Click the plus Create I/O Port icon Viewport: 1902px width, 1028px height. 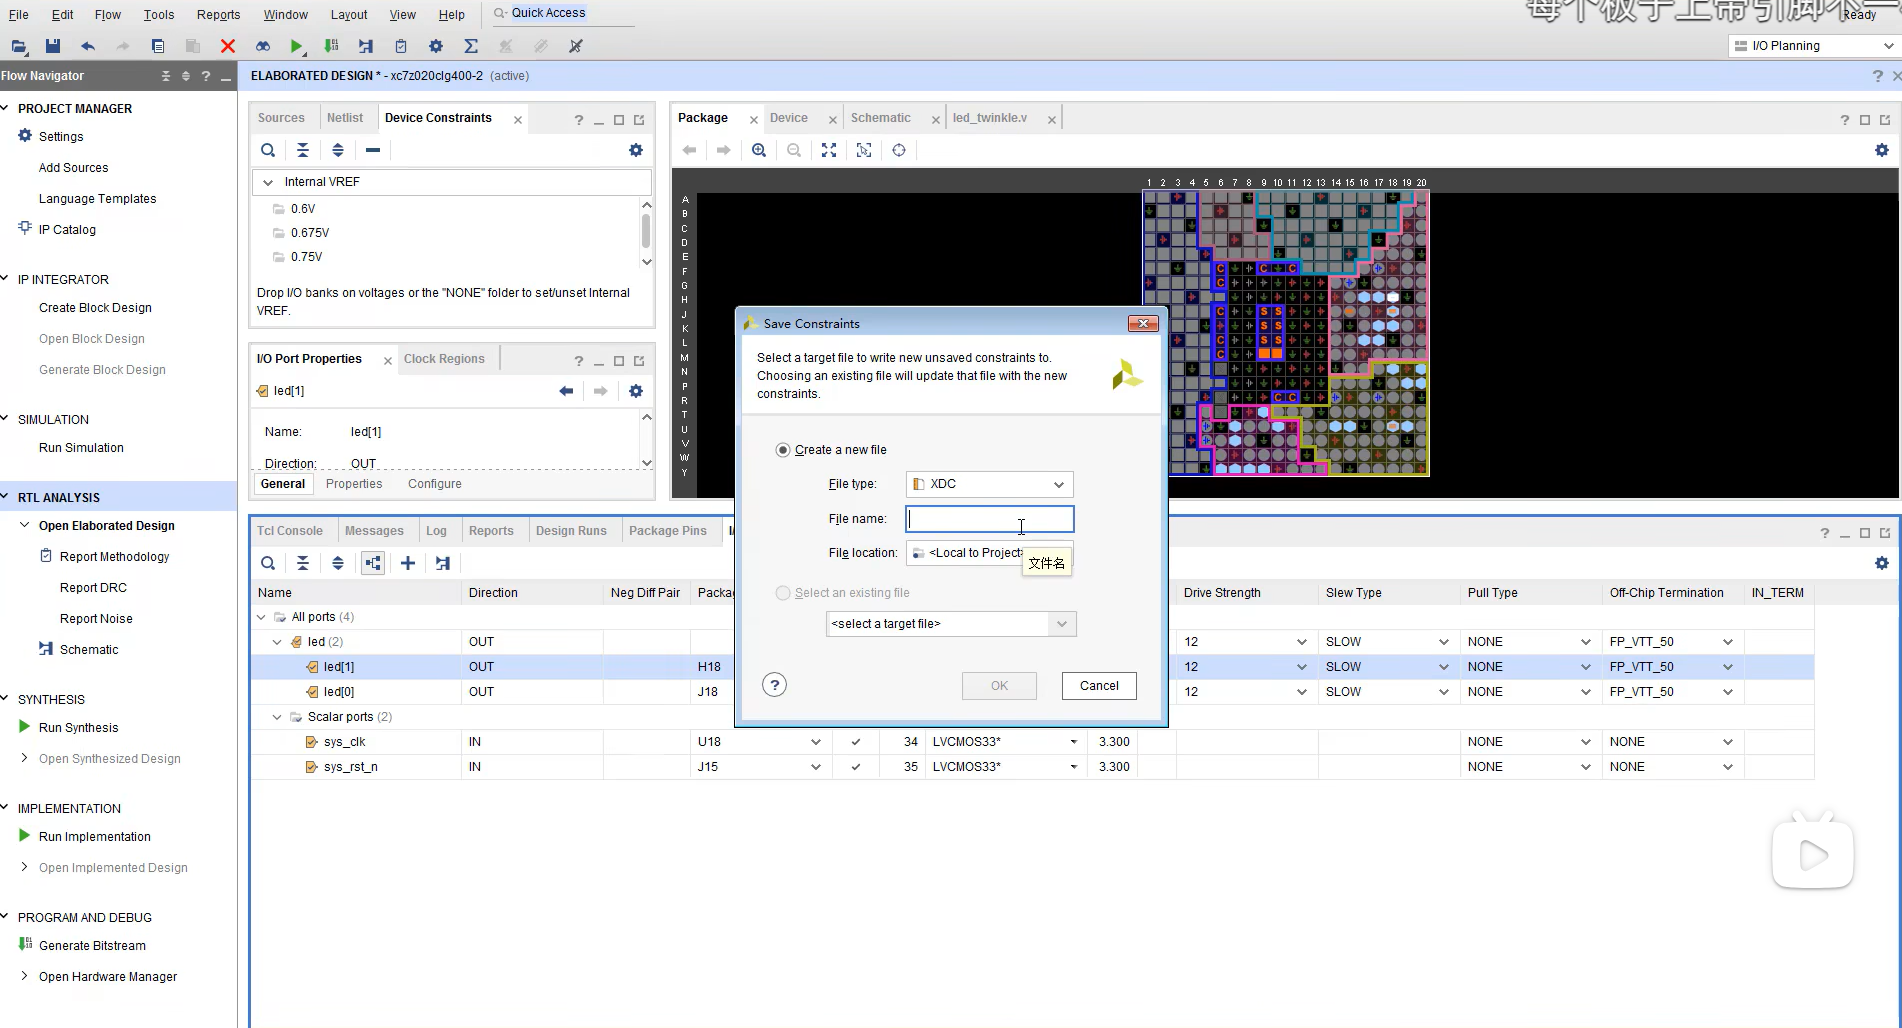(408, 563)
